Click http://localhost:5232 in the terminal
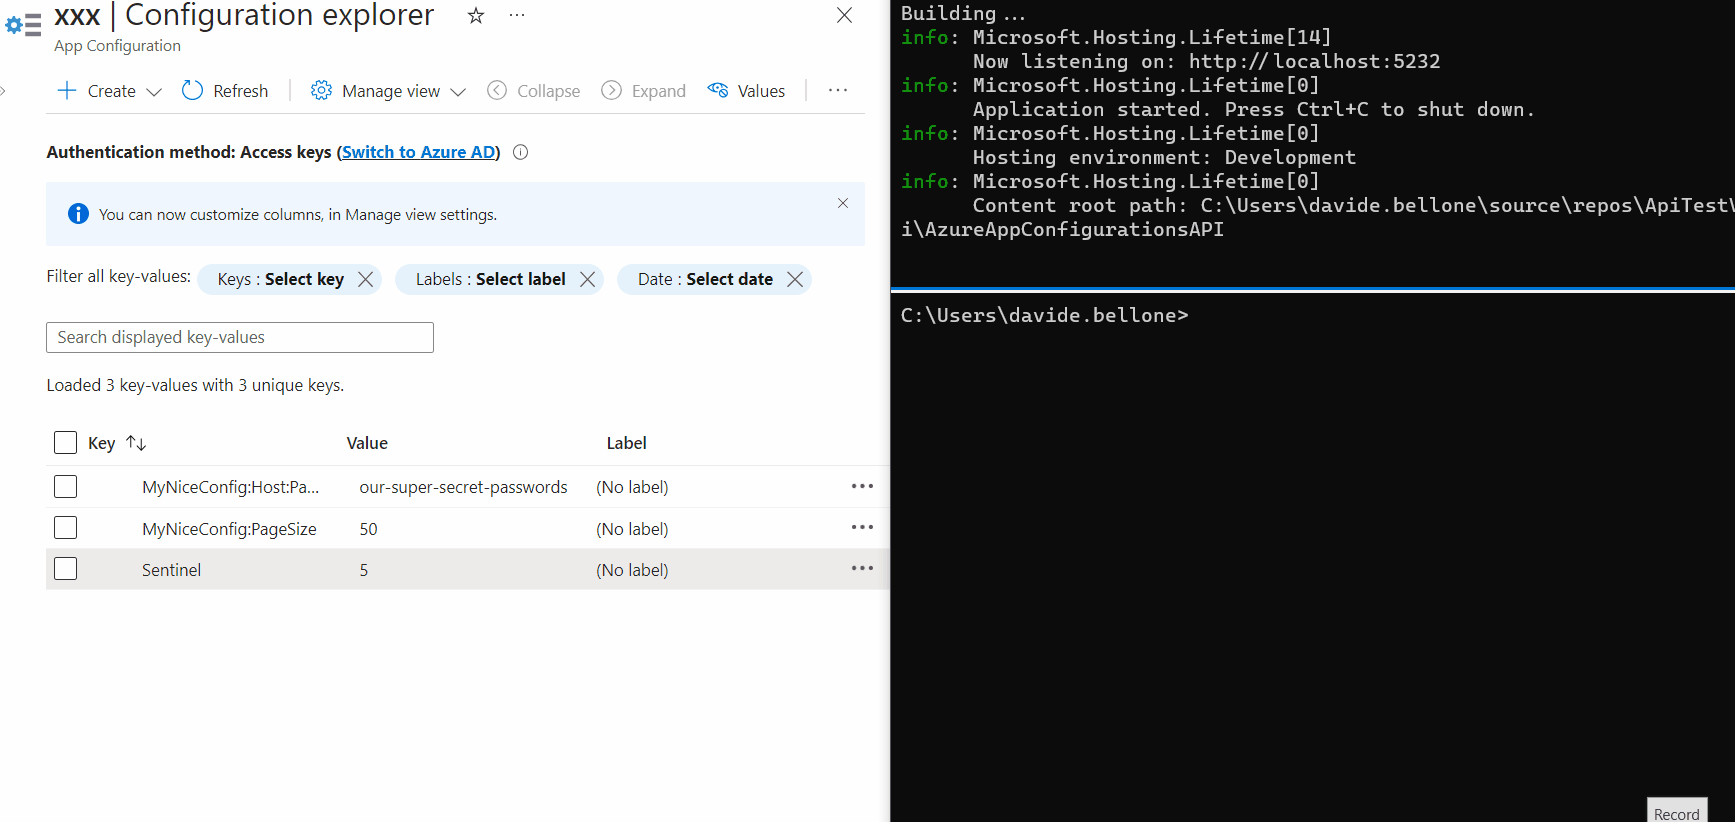The width and height of the screenshot is (1735, 822). click(x=1314, y=61)
